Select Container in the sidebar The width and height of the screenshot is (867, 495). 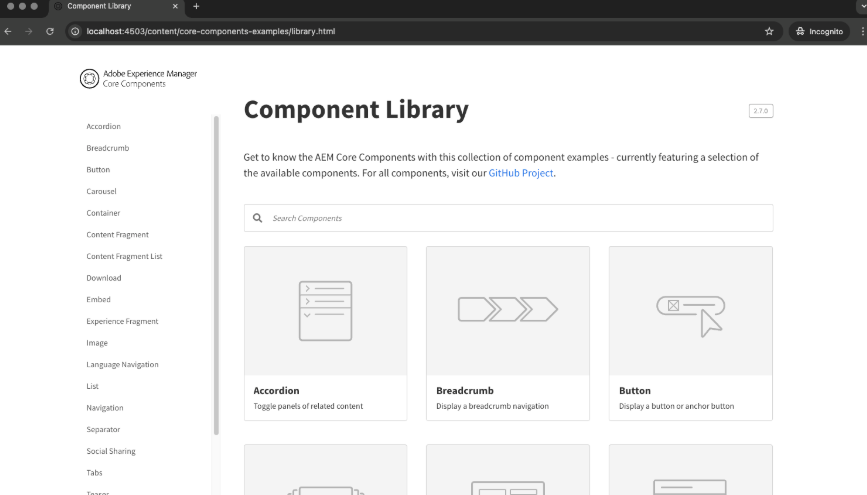point(103,213)
